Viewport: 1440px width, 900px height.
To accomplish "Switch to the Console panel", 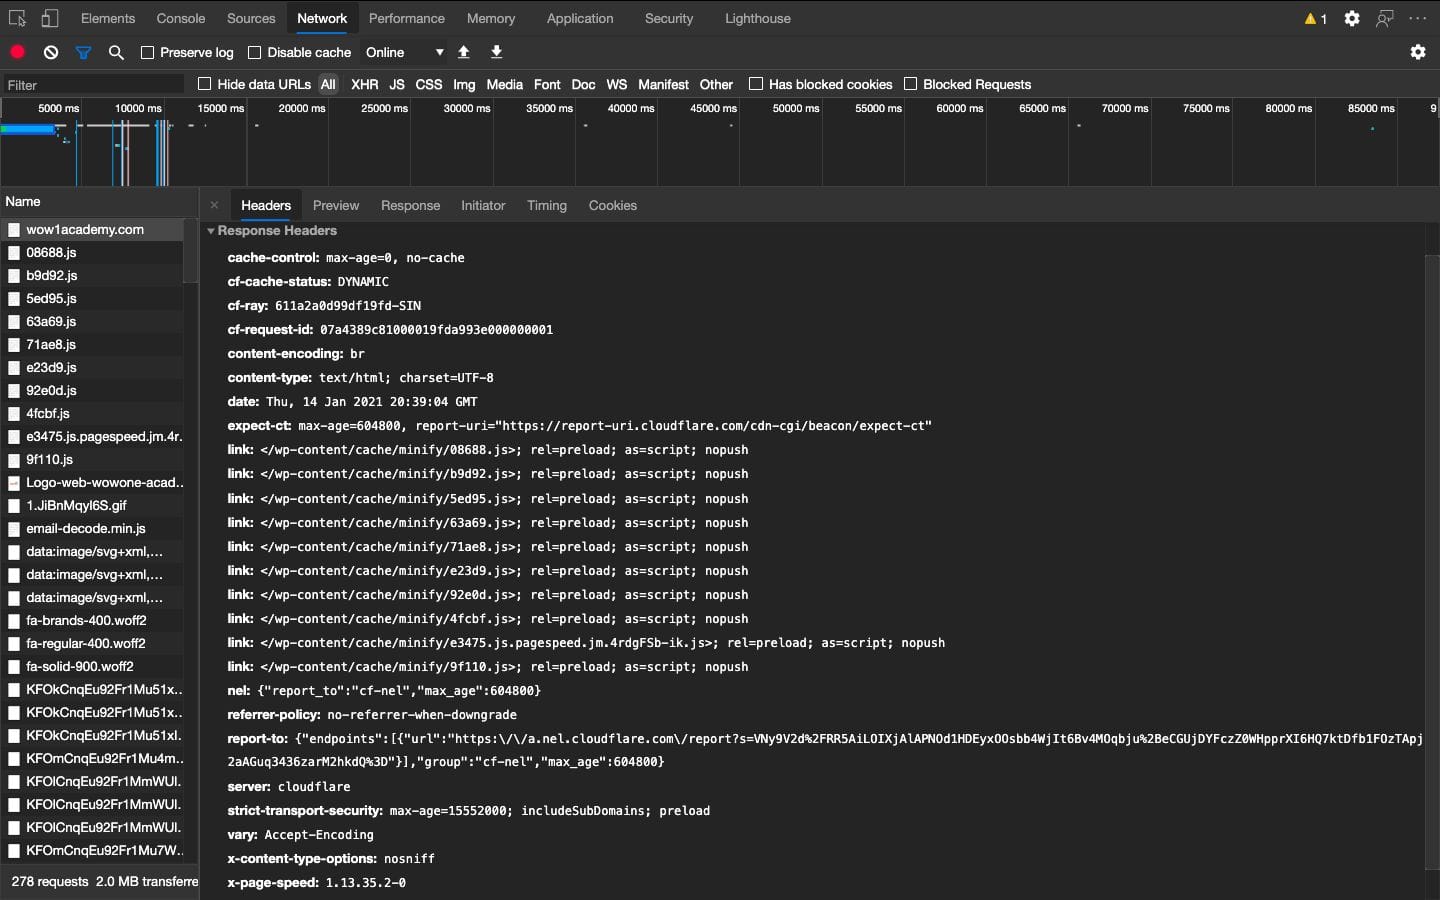I will [x=180, y=18].
